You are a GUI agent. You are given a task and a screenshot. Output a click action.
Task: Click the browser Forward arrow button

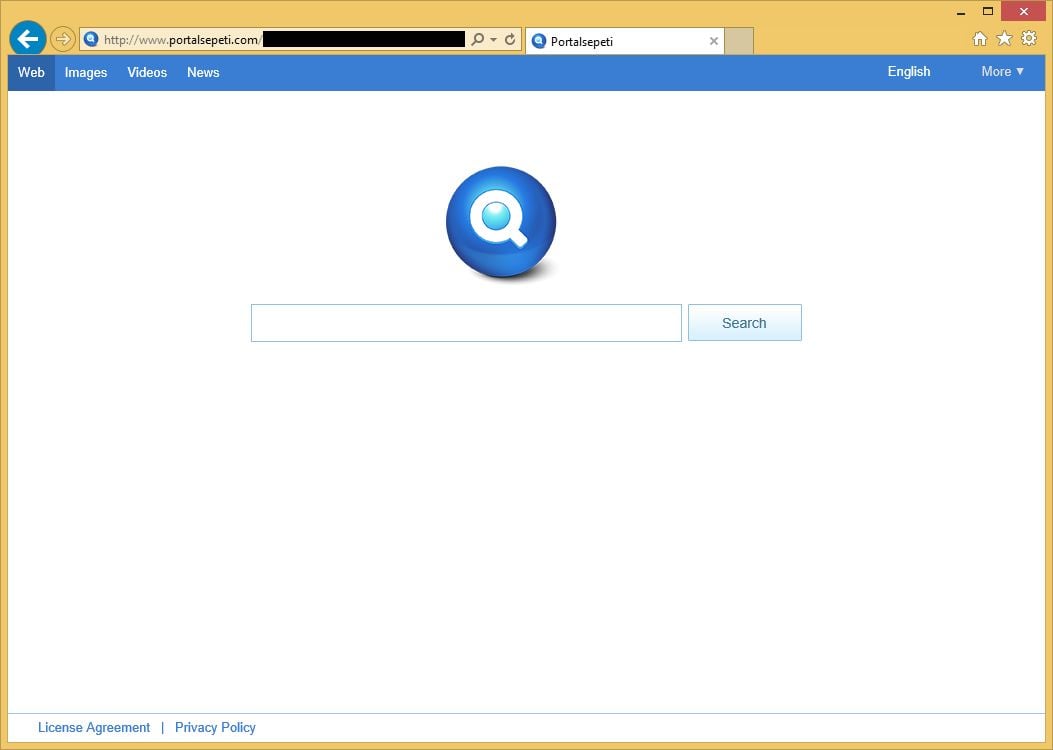pyautogui.click(x=62, y=40)
